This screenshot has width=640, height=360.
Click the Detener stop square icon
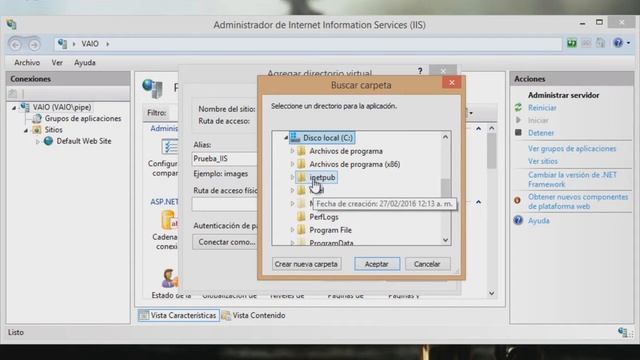[518, 133]
